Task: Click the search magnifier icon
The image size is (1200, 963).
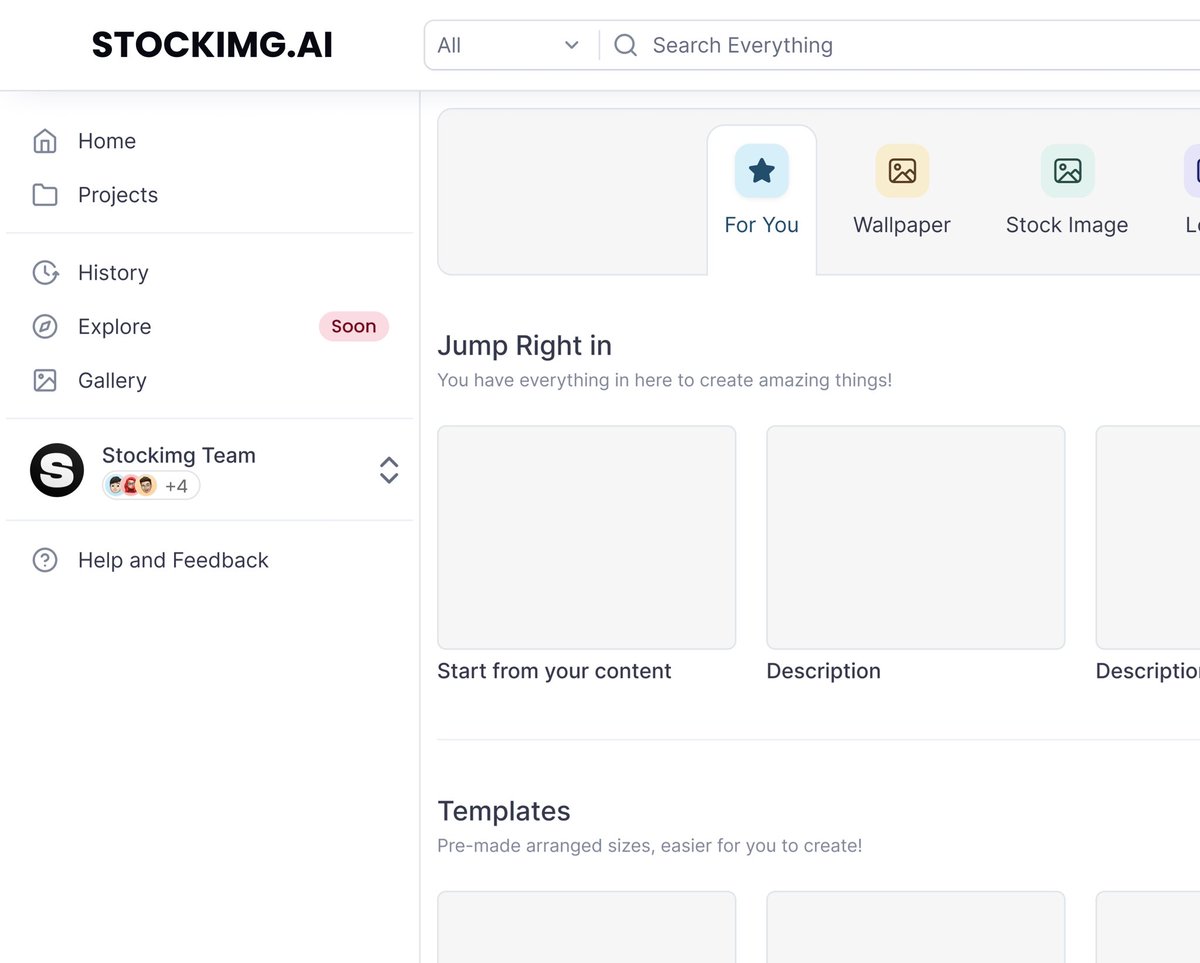Action: tap(625, 45)
